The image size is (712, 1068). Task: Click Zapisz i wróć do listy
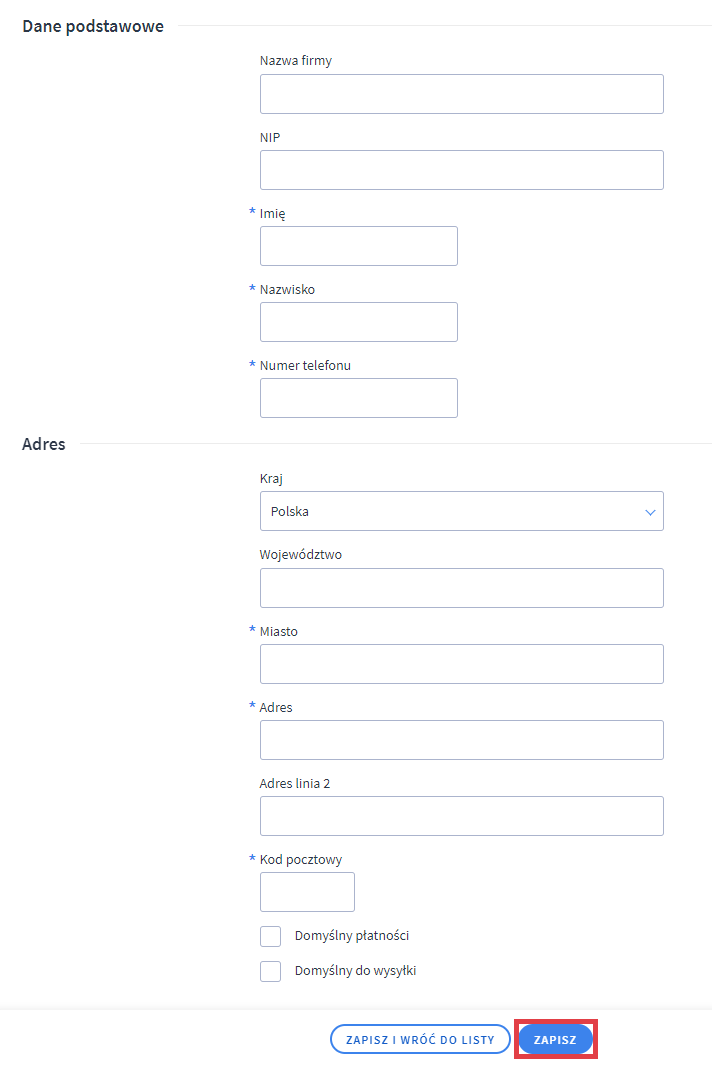click(420, 1040)
